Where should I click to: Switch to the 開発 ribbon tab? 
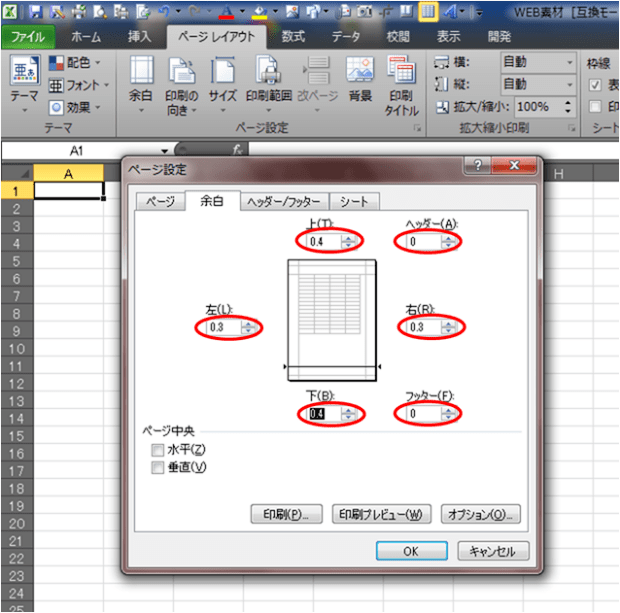coord(499,37)
